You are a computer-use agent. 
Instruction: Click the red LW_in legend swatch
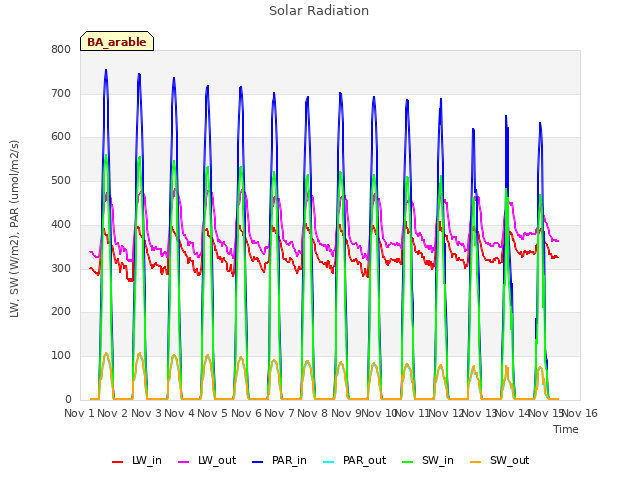coord(118,462)
